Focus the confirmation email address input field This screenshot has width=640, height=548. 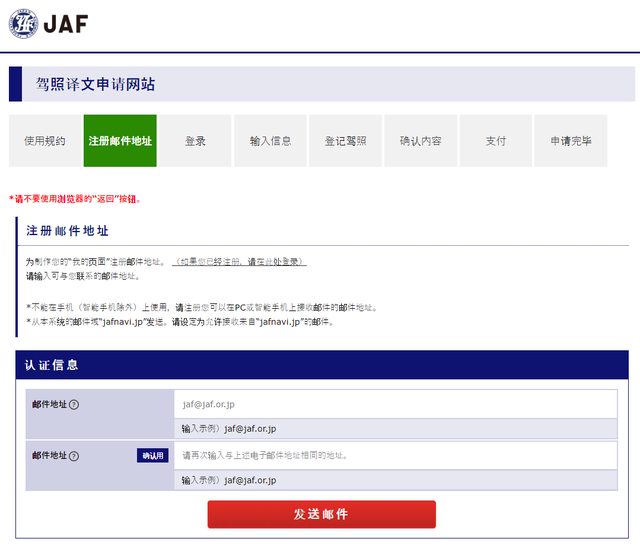tap(395, 456)
